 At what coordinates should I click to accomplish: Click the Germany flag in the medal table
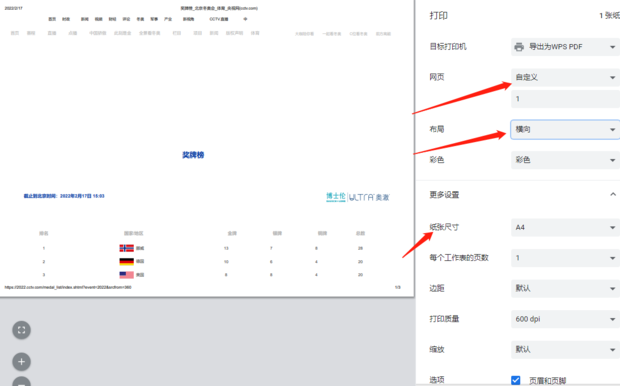click(x=127, y=261)
